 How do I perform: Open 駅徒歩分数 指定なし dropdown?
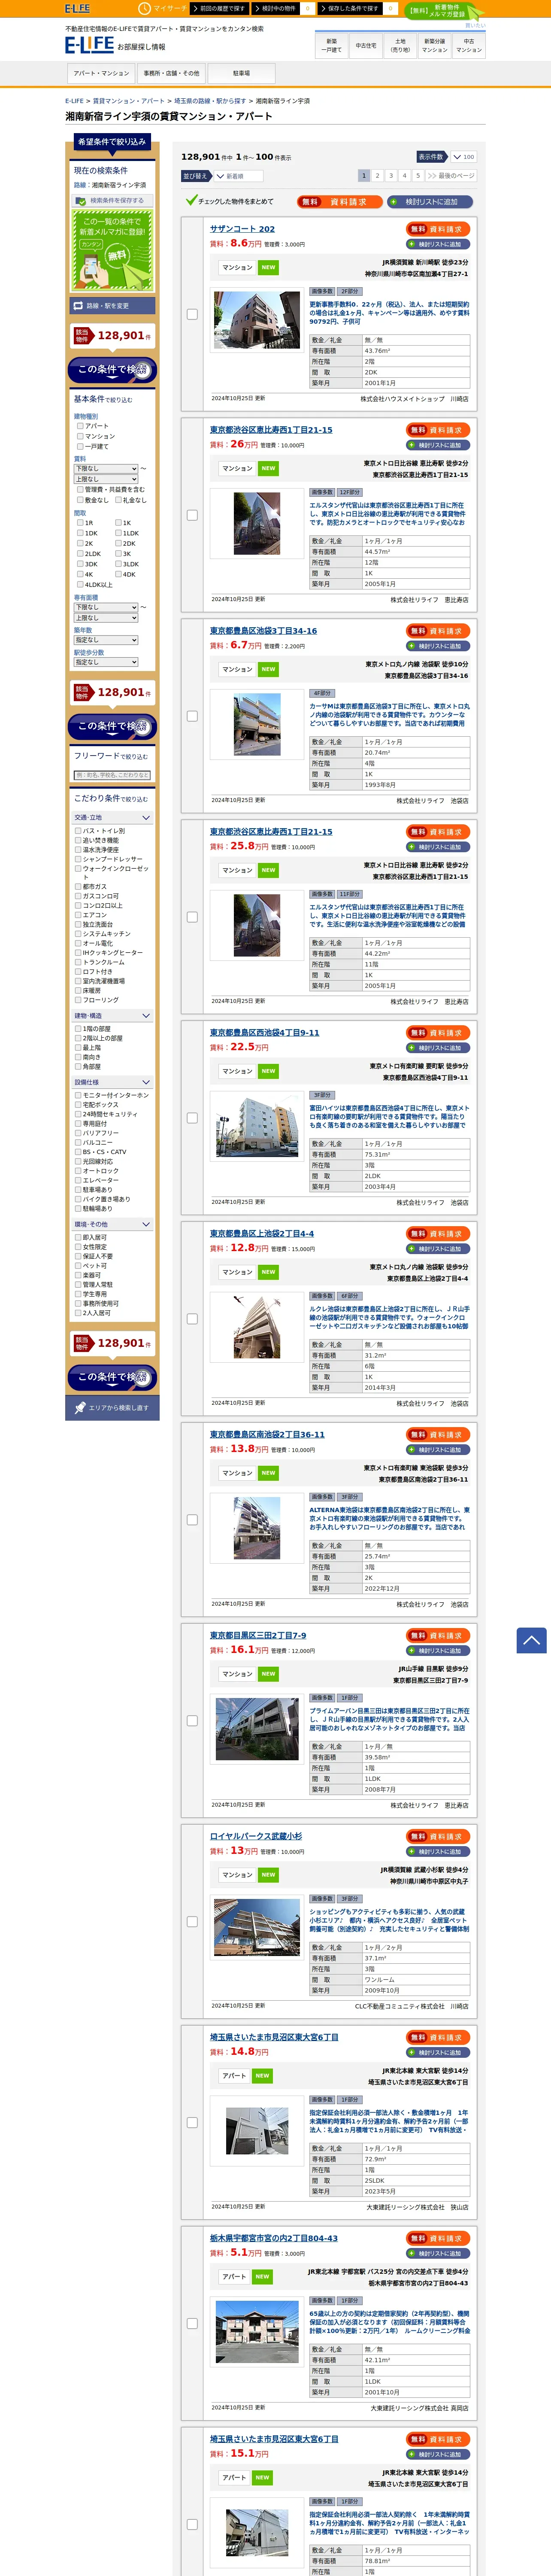(106, 662)
